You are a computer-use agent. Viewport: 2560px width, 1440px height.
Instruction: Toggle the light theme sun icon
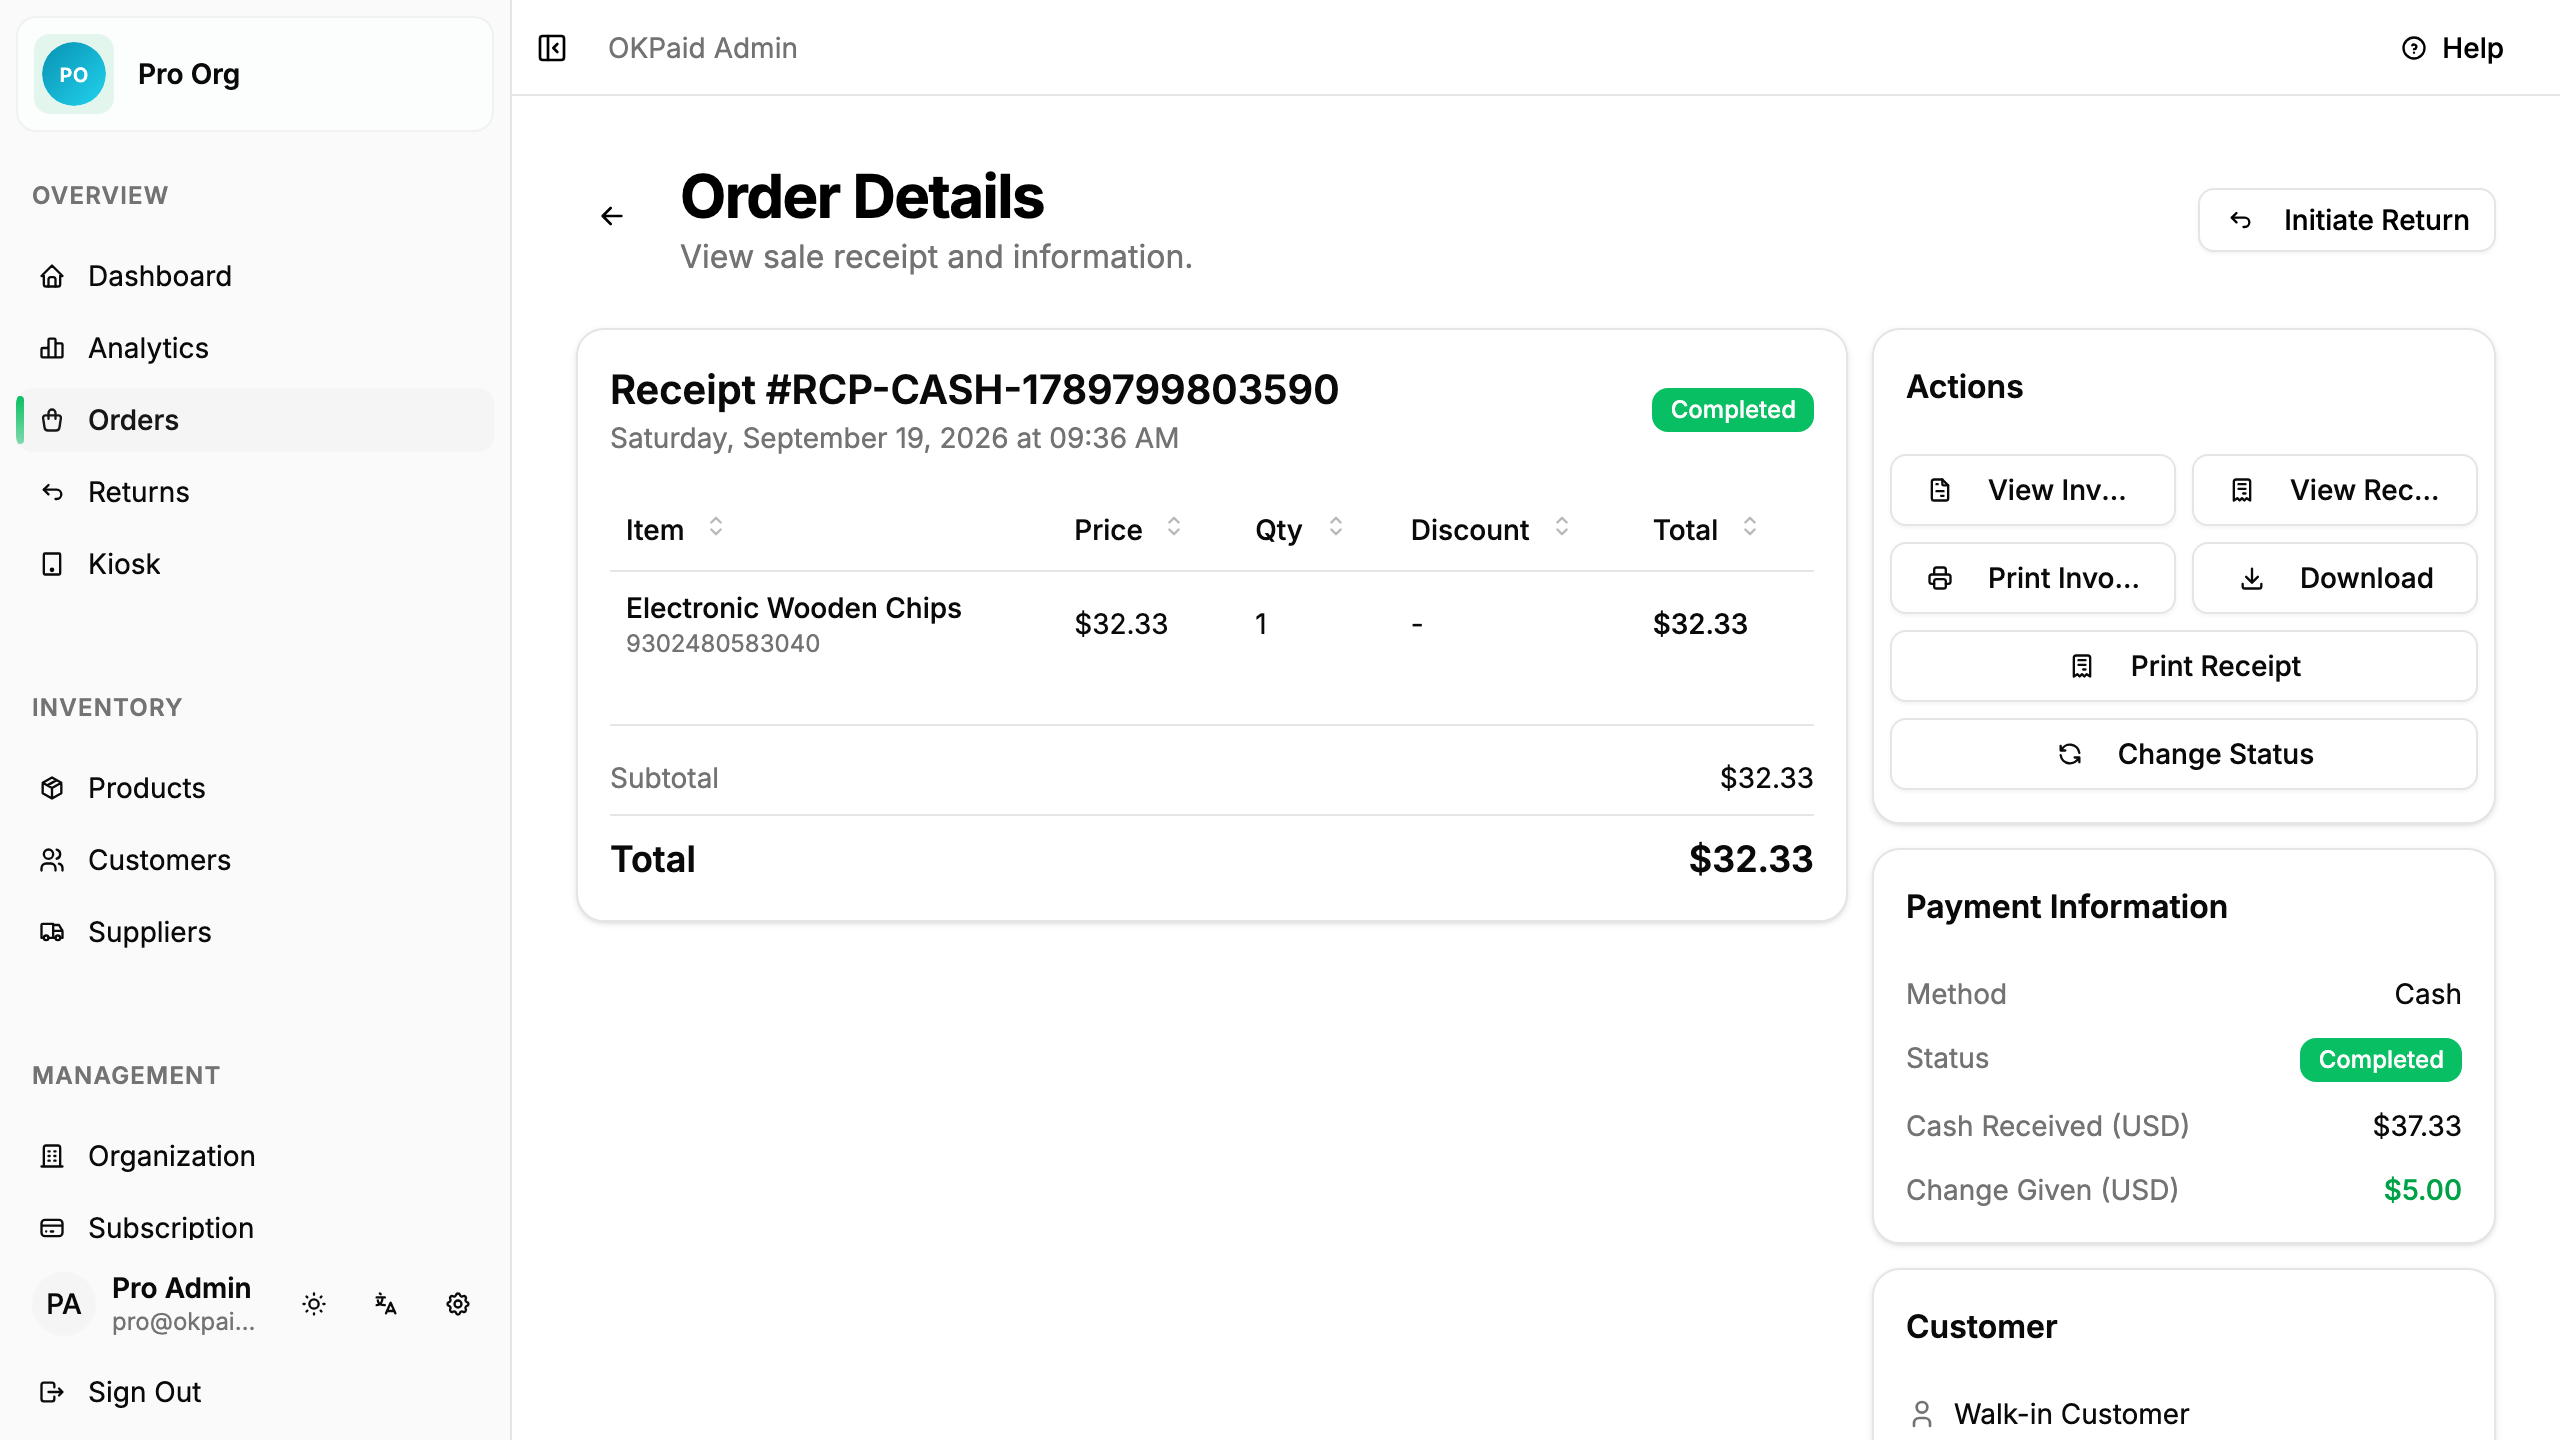click(314, 1304)
